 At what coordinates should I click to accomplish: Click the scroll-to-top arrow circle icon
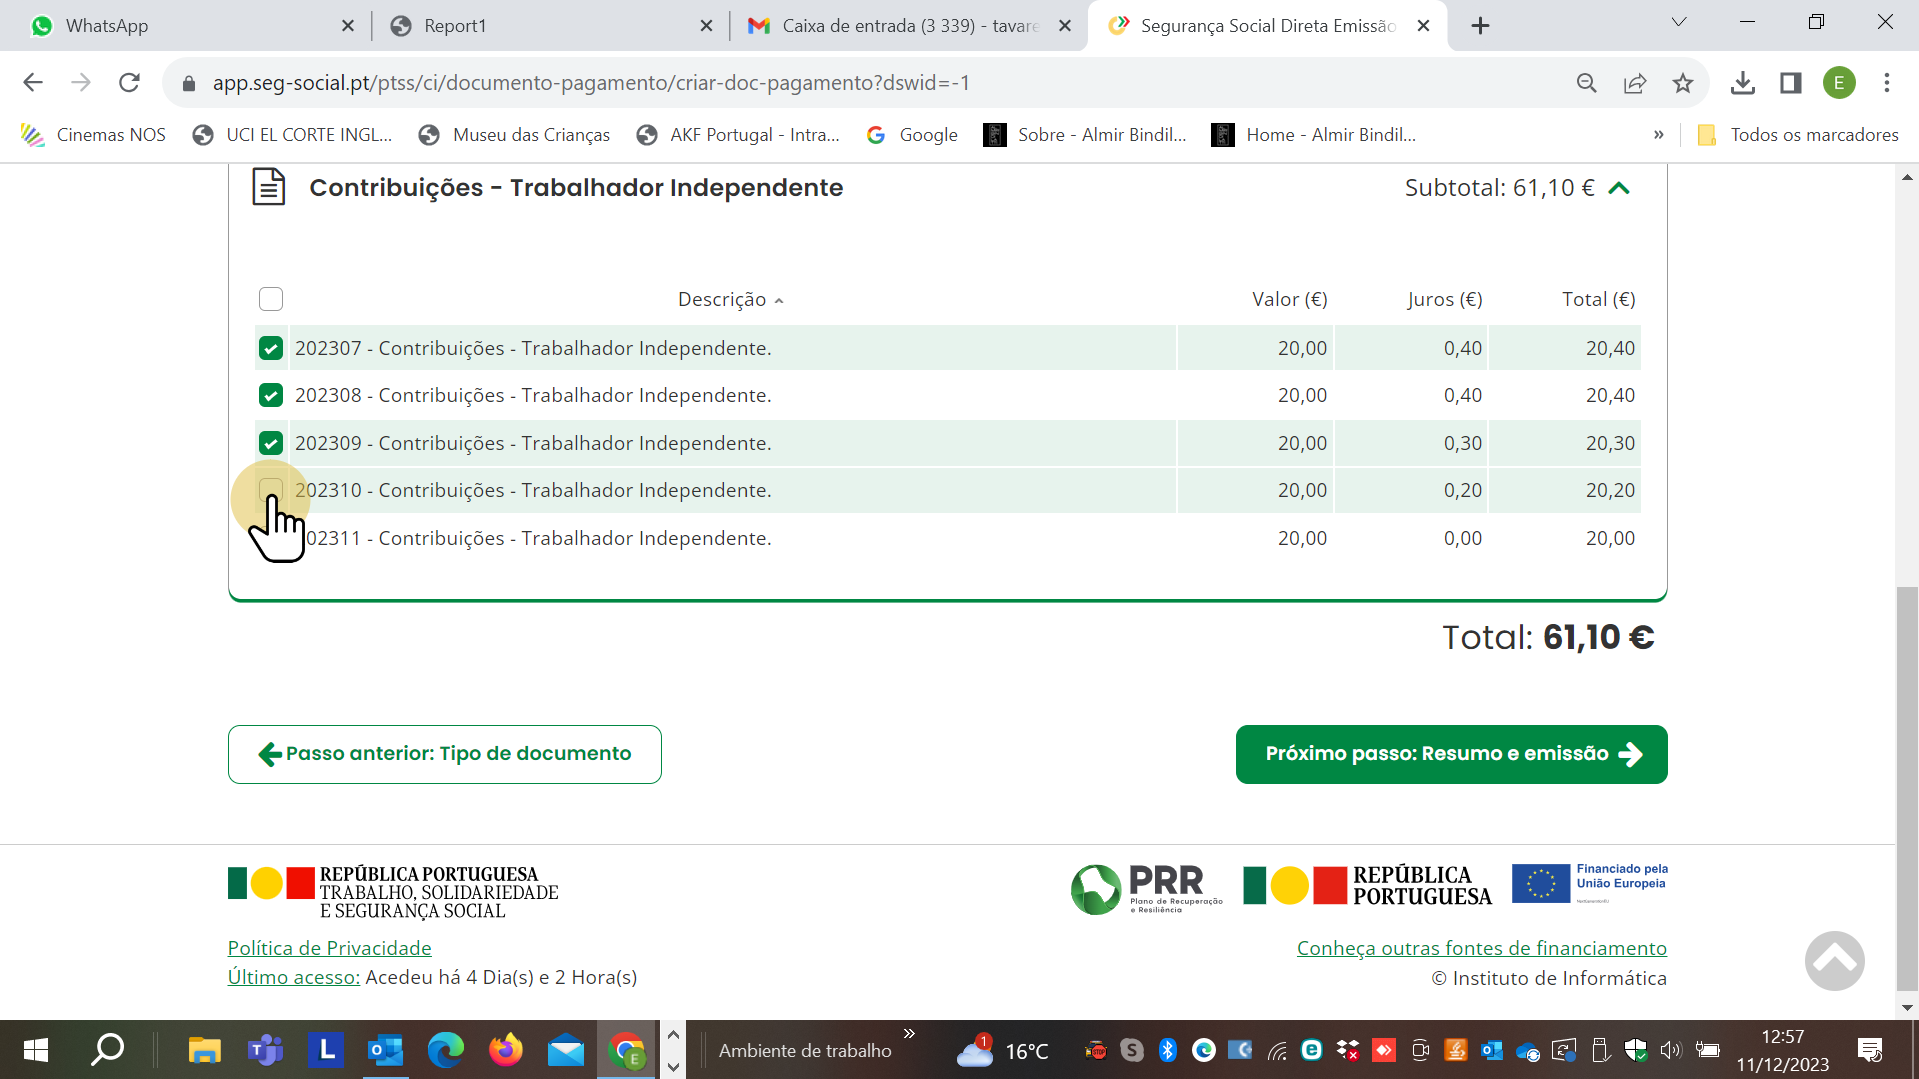[x=1834, y=960]
